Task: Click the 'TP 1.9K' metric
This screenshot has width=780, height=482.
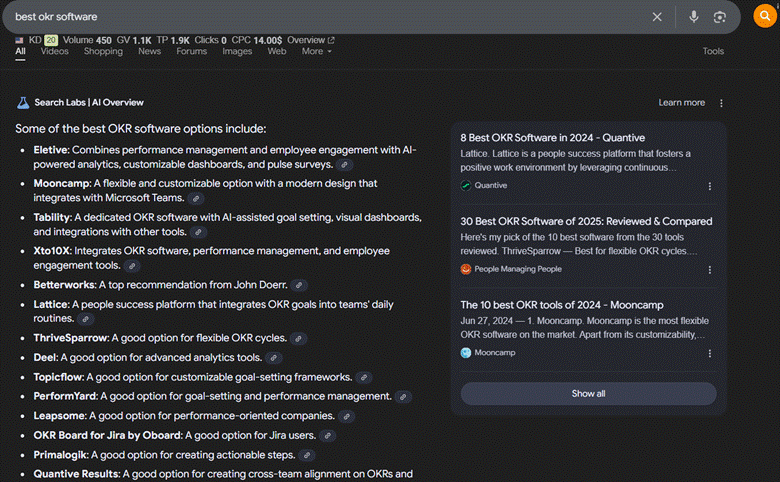Action: click(173, 40)
